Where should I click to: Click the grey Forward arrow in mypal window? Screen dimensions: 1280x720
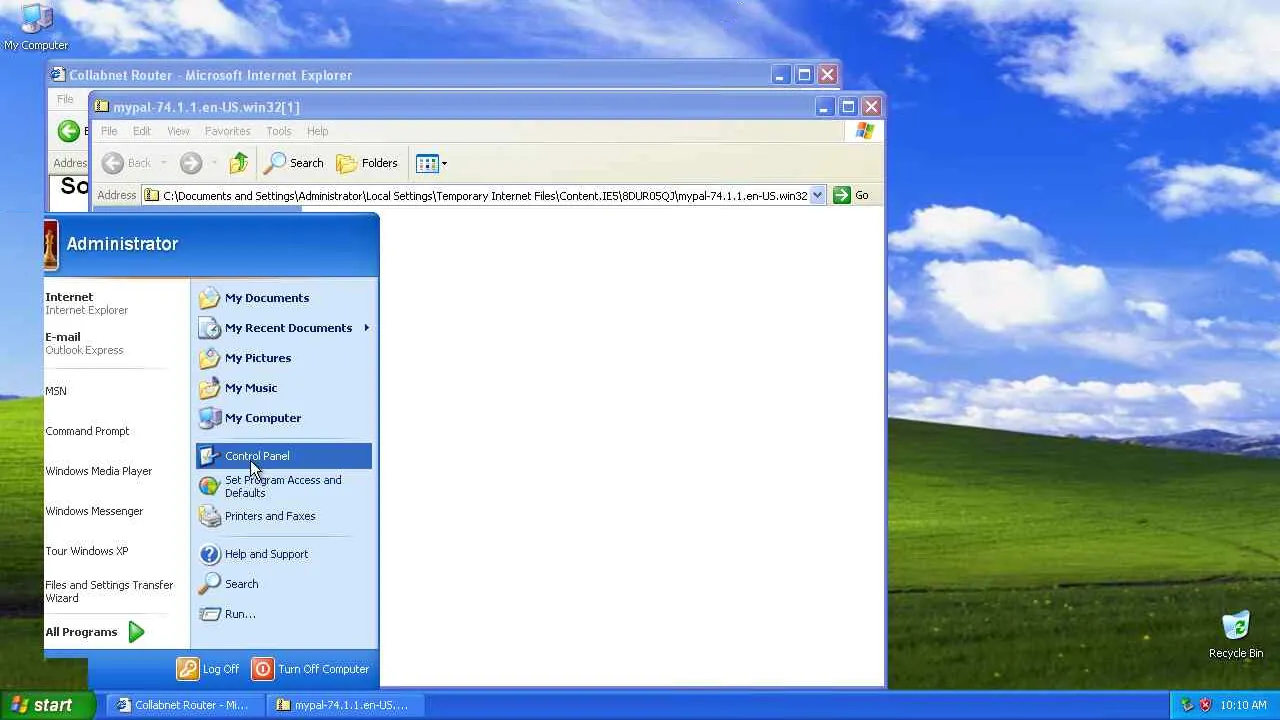(x=191, y=163)
